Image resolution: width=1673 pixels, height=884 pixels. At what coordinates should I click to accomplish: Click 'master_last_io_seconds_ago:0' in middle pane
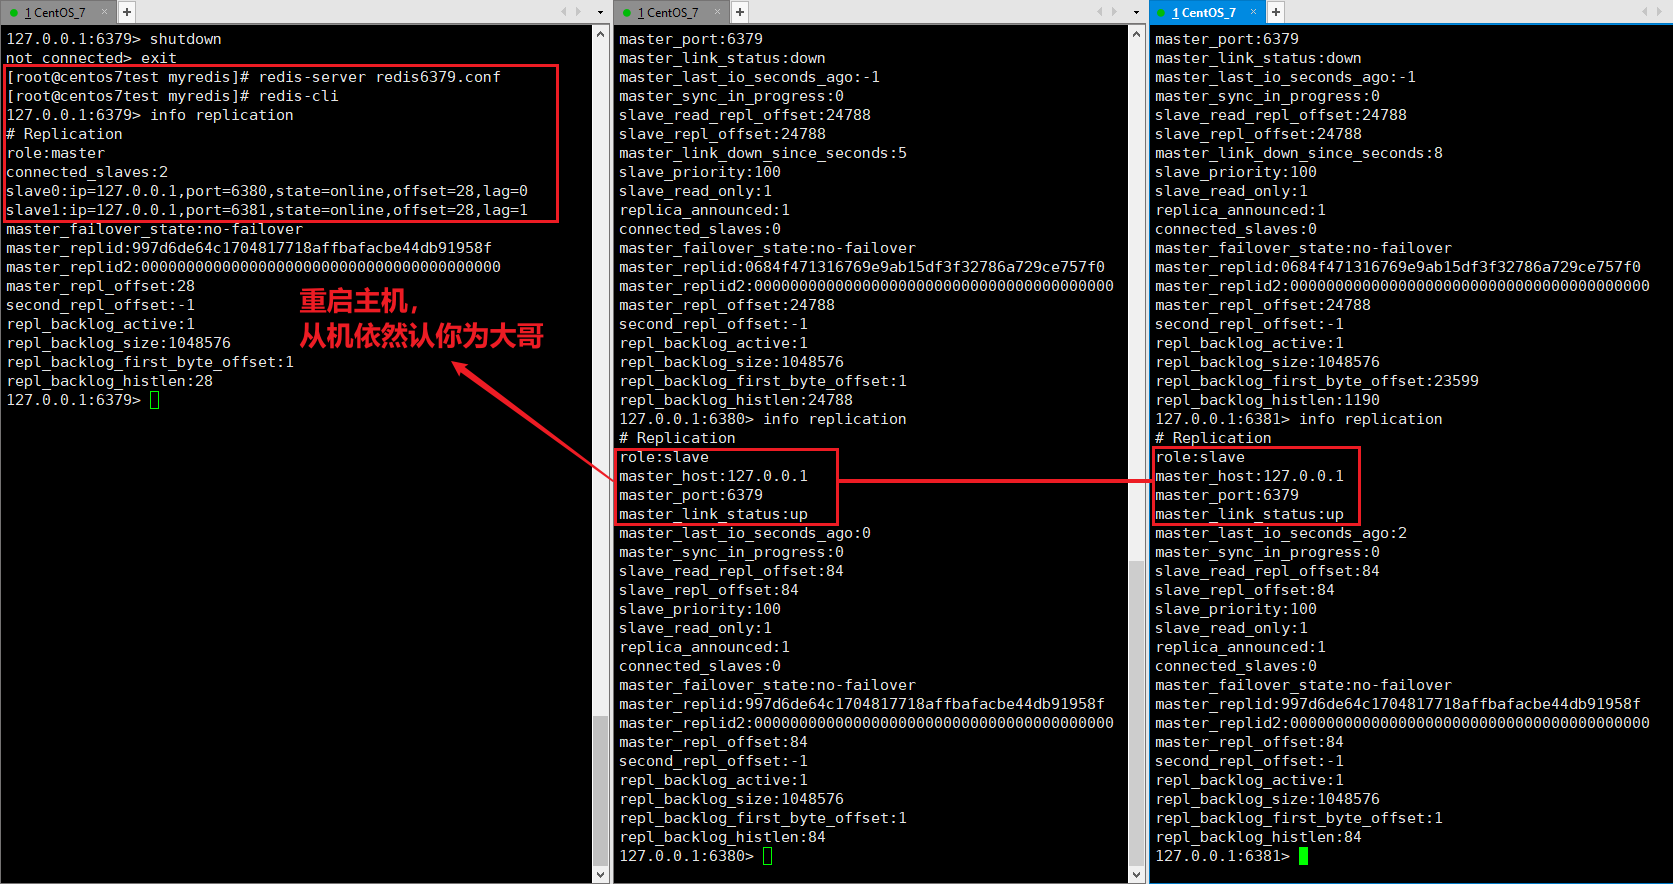pyautogui.click(x=745, y=533)
